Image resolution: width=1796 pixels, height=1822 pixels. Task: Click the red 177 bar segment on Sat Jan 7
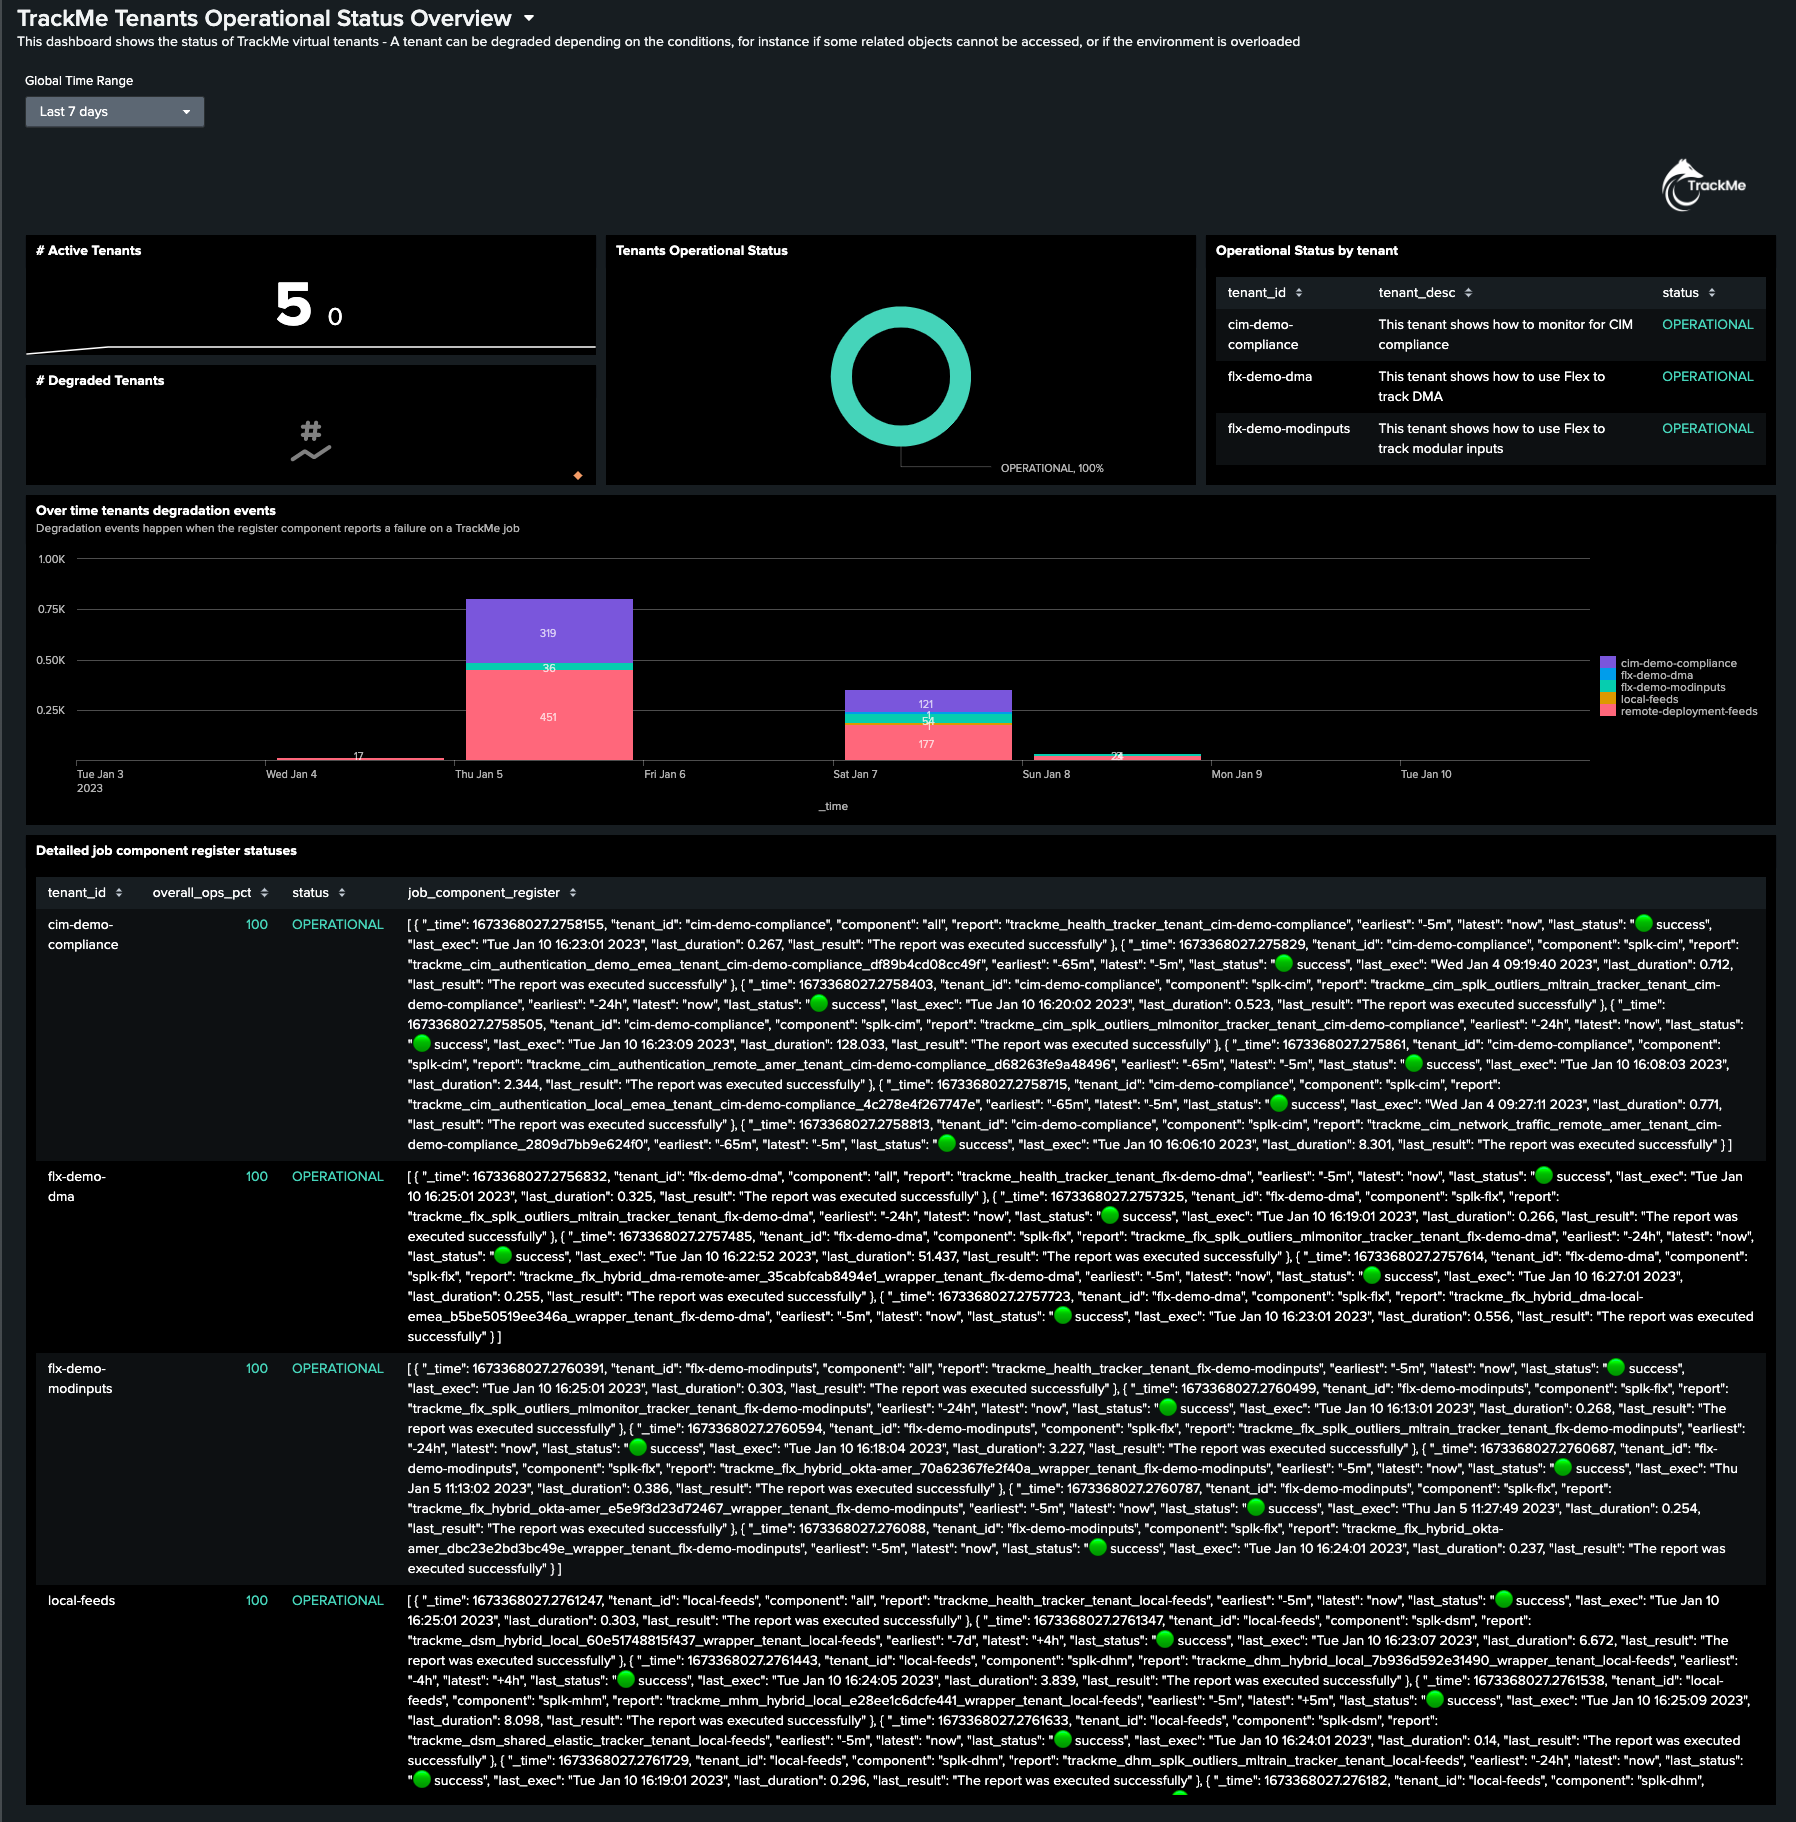pos(928,742)
